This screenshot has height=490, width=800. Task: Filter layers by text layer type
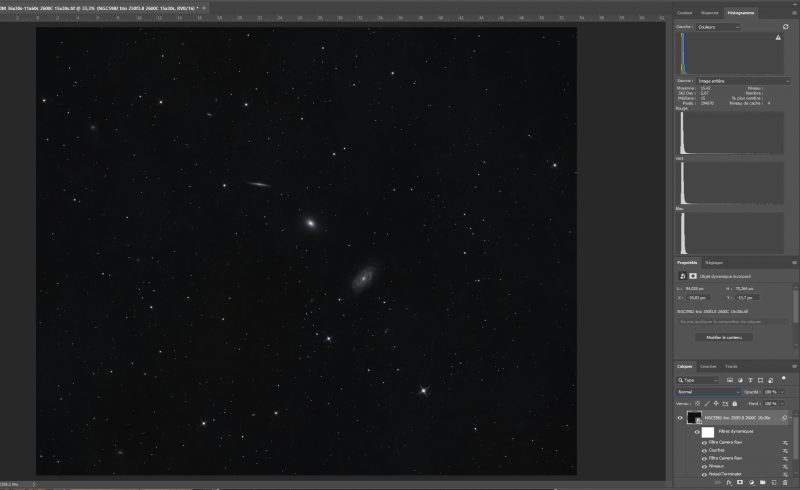coord(750,380)
